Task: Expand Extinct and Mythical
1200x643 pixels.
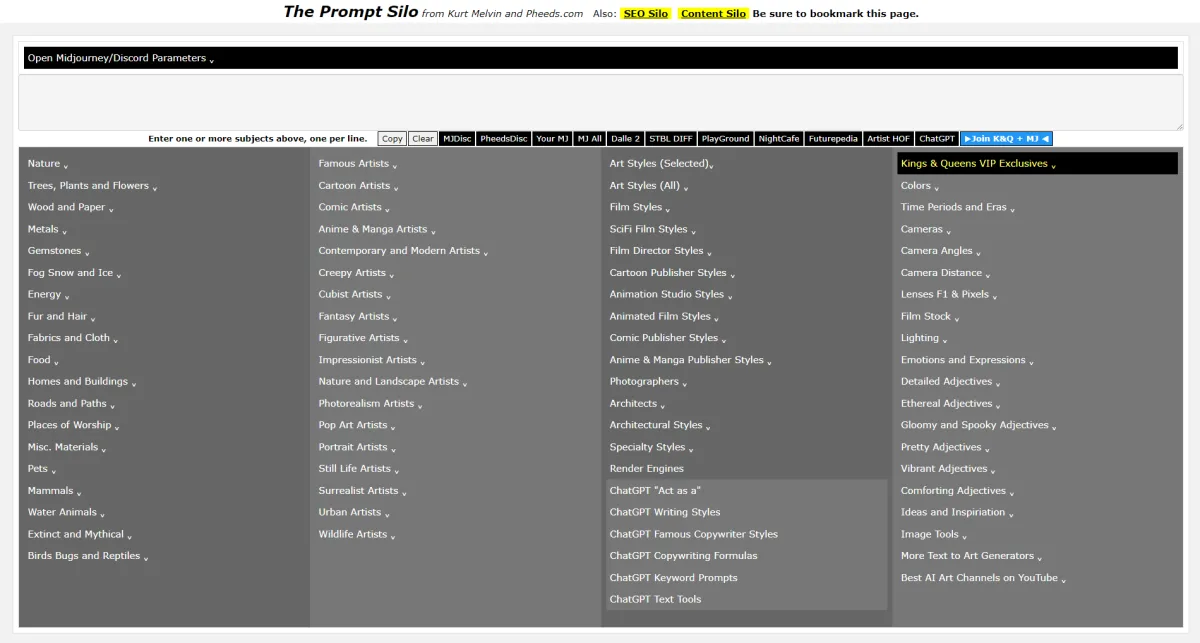Action: tap(79, 535)
